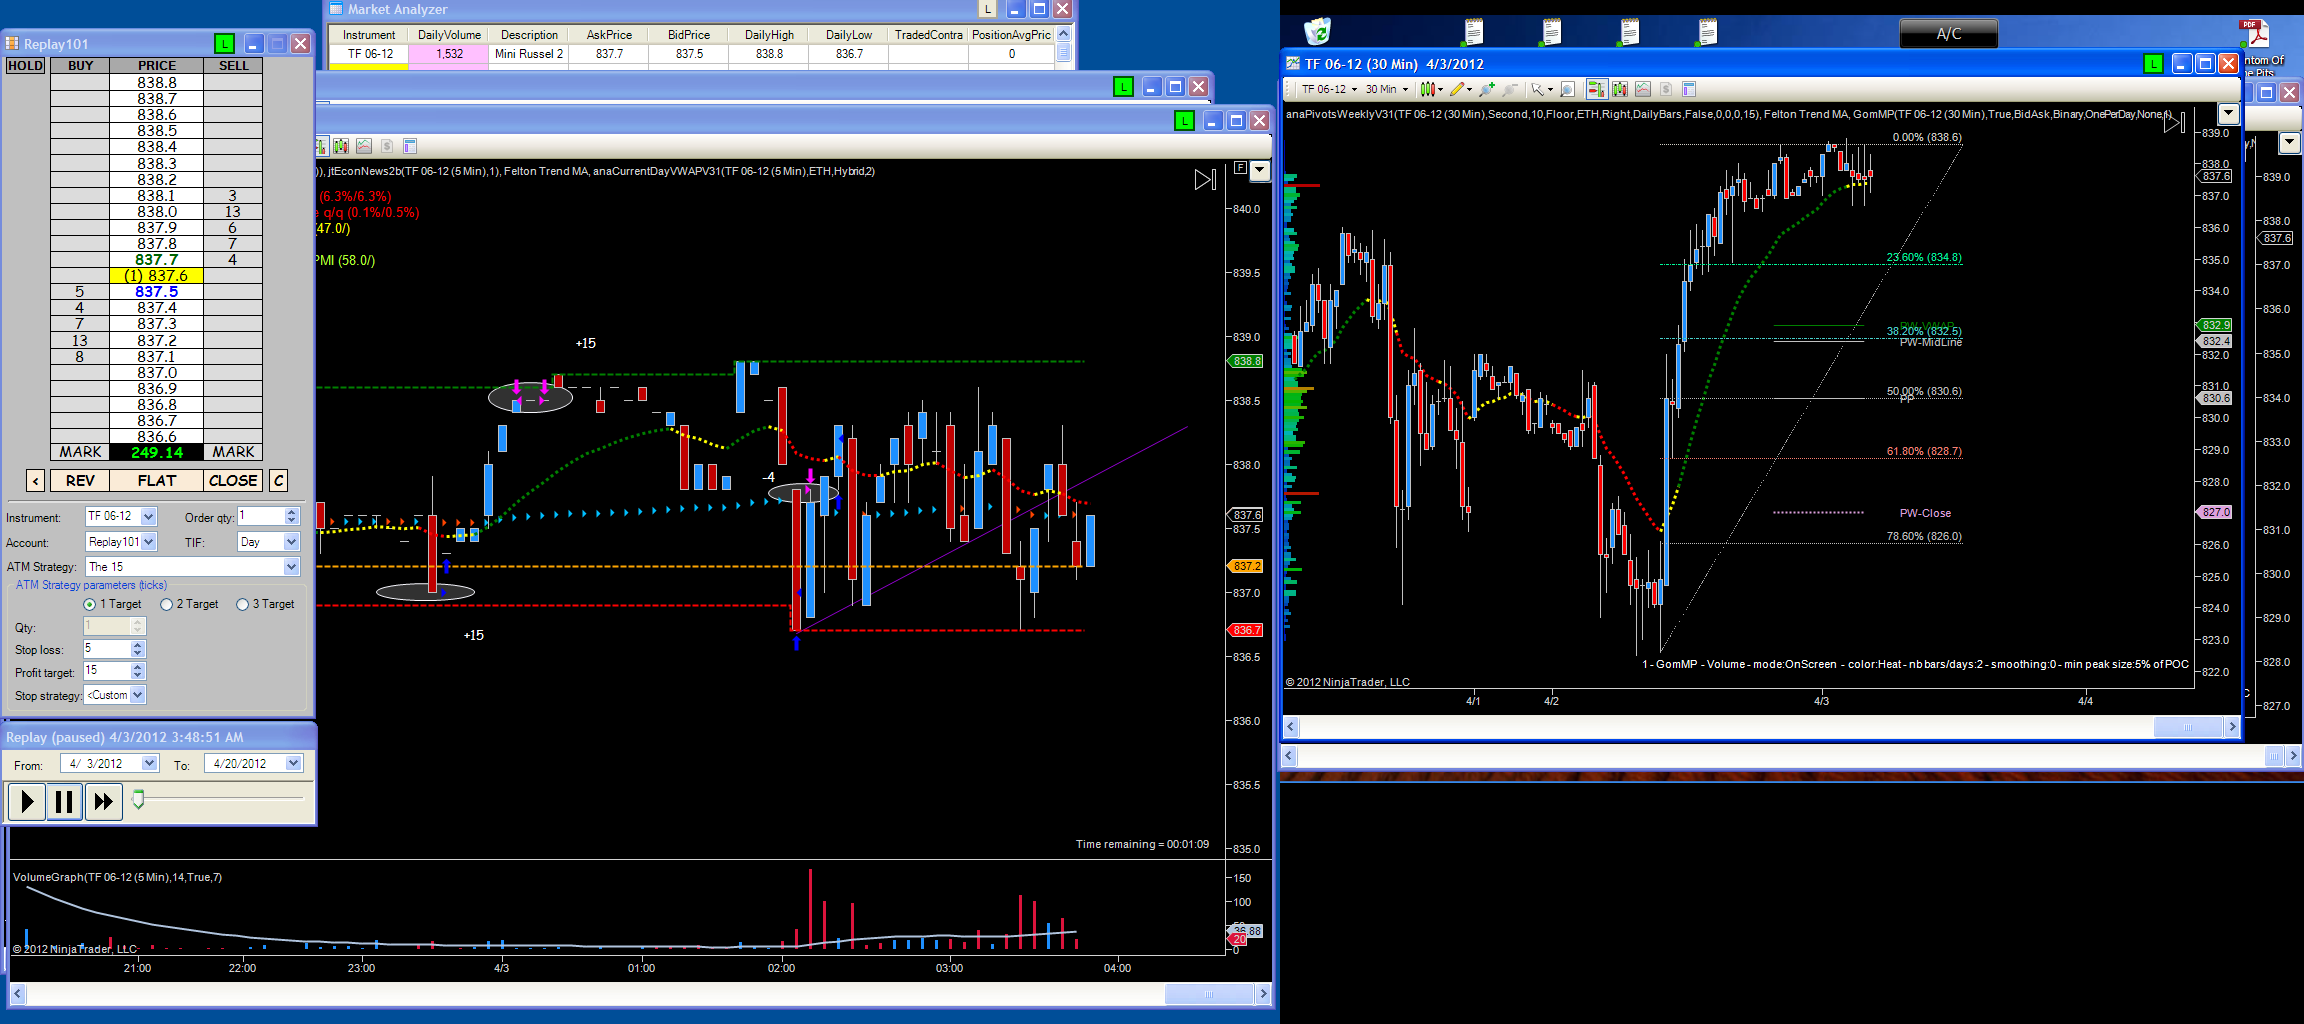Open the data box magnifier in 30 Min chart
The width and height of the screenshot is (2304, 1024).
pos(1567,89)
